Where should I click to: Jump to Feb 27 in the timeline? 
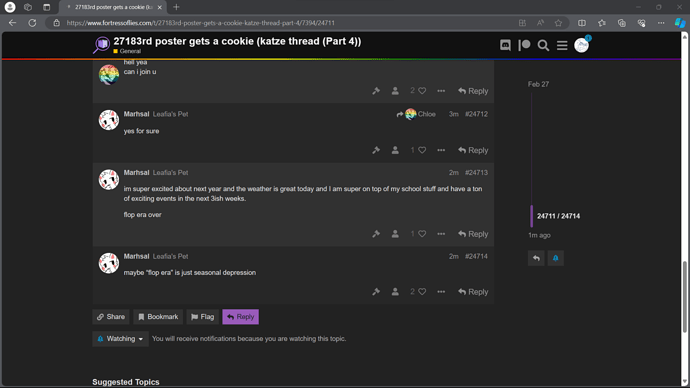tap(538, 84)
